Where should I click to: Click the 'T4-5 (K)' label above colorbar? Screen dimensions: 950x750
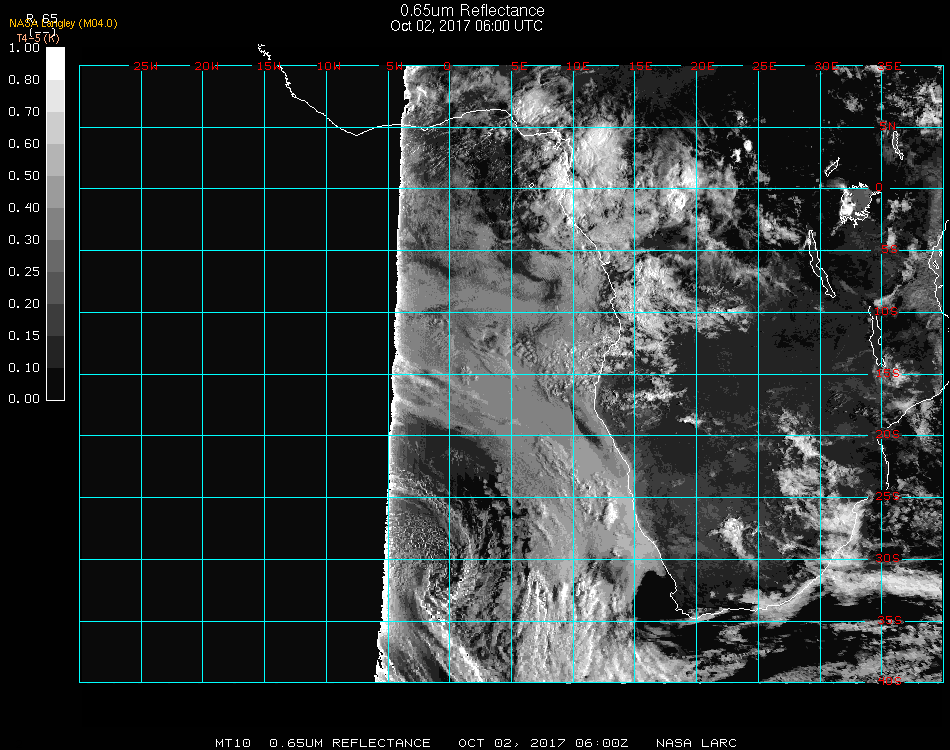pyautogui.click(x=38, y=38)
